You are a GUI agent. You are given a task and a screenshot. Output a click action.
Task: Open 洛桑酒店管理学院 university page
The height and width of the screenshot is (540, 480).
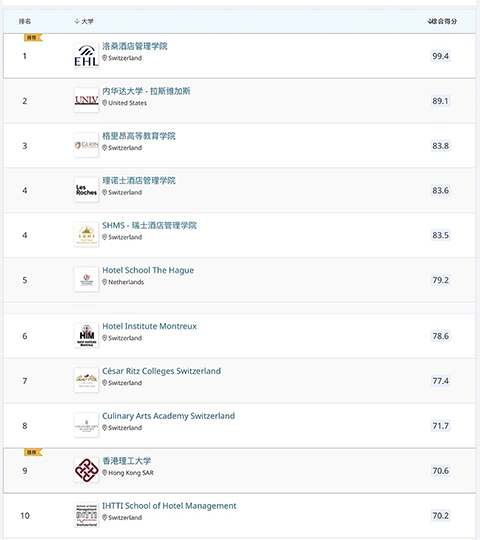point(135,46)
